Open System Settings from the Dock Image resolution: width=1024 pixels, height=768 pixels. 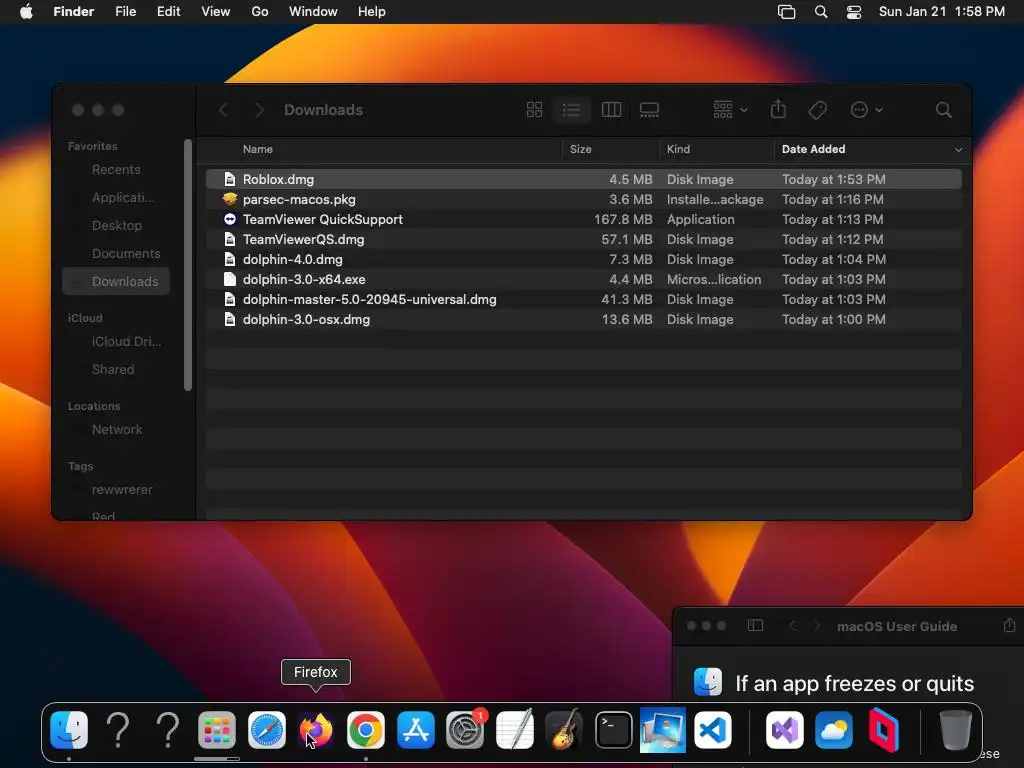(465, 729)
